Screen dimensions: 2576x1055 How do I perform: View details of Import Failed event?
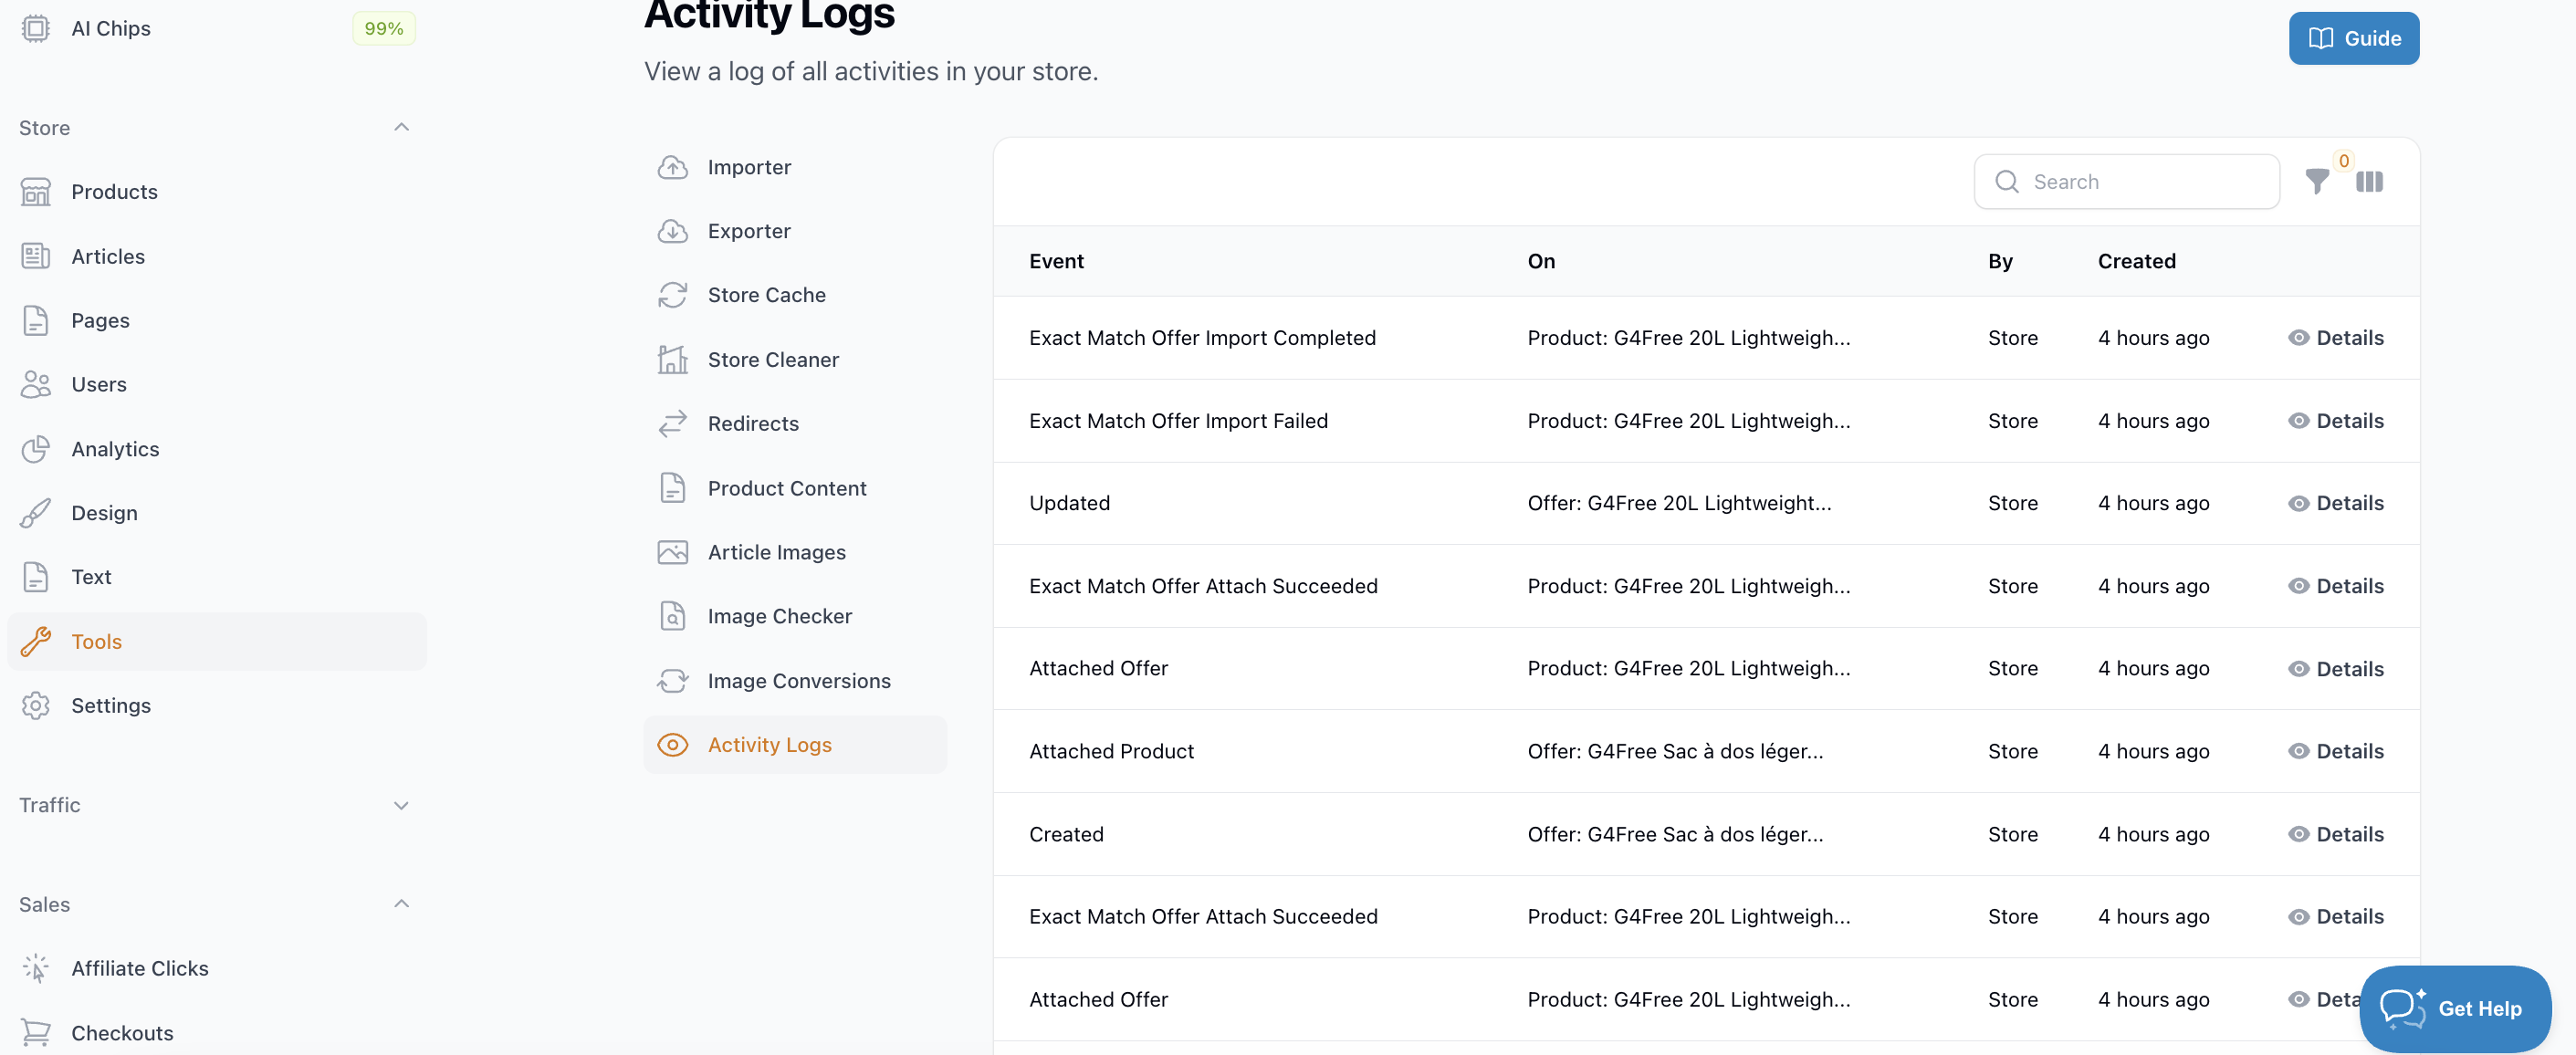click(2336, 421)
